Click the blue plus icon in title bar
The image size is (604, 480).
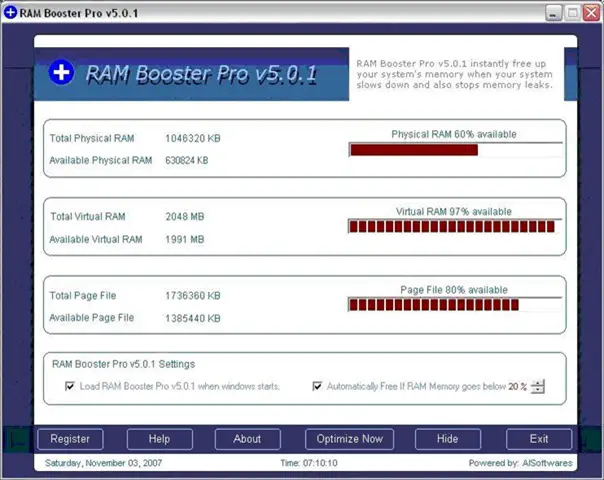pos(10,12)
